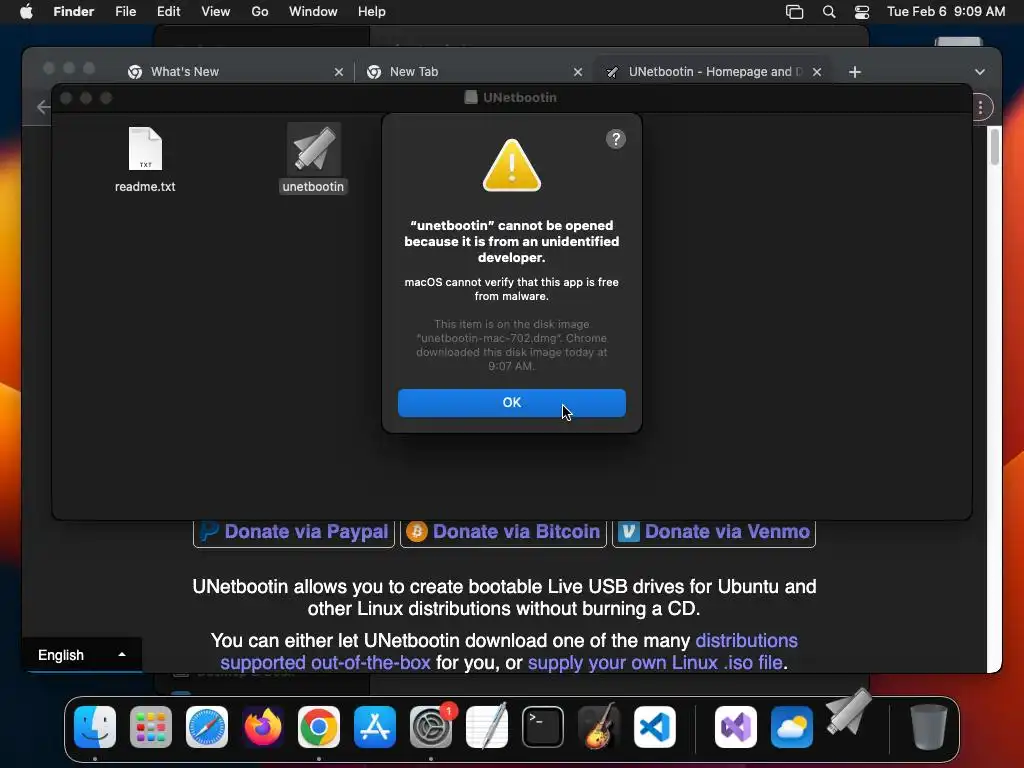Open the File menu

pyautogui.click(x=125, y=11)
